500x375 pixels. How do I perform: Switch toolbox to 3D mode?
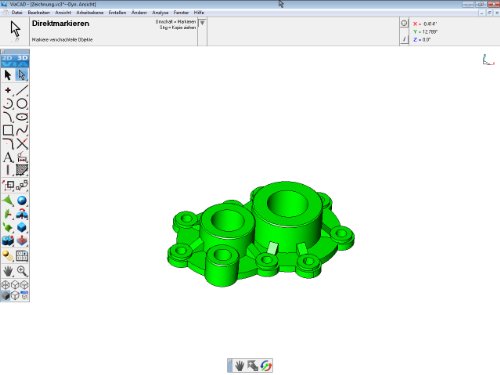click(x=22, y=58)
